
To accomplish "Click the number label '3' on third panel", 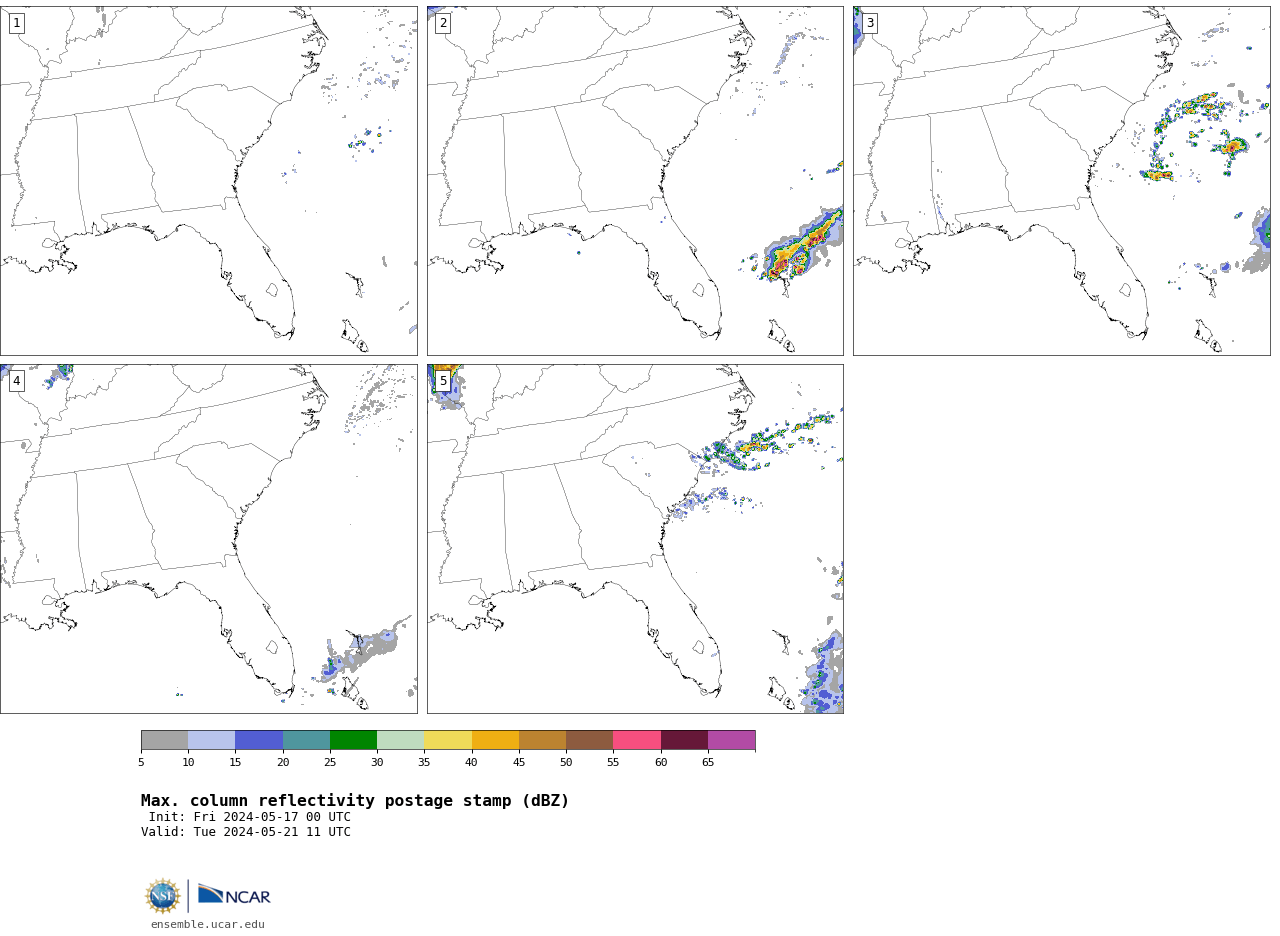I will pos(869,23).
